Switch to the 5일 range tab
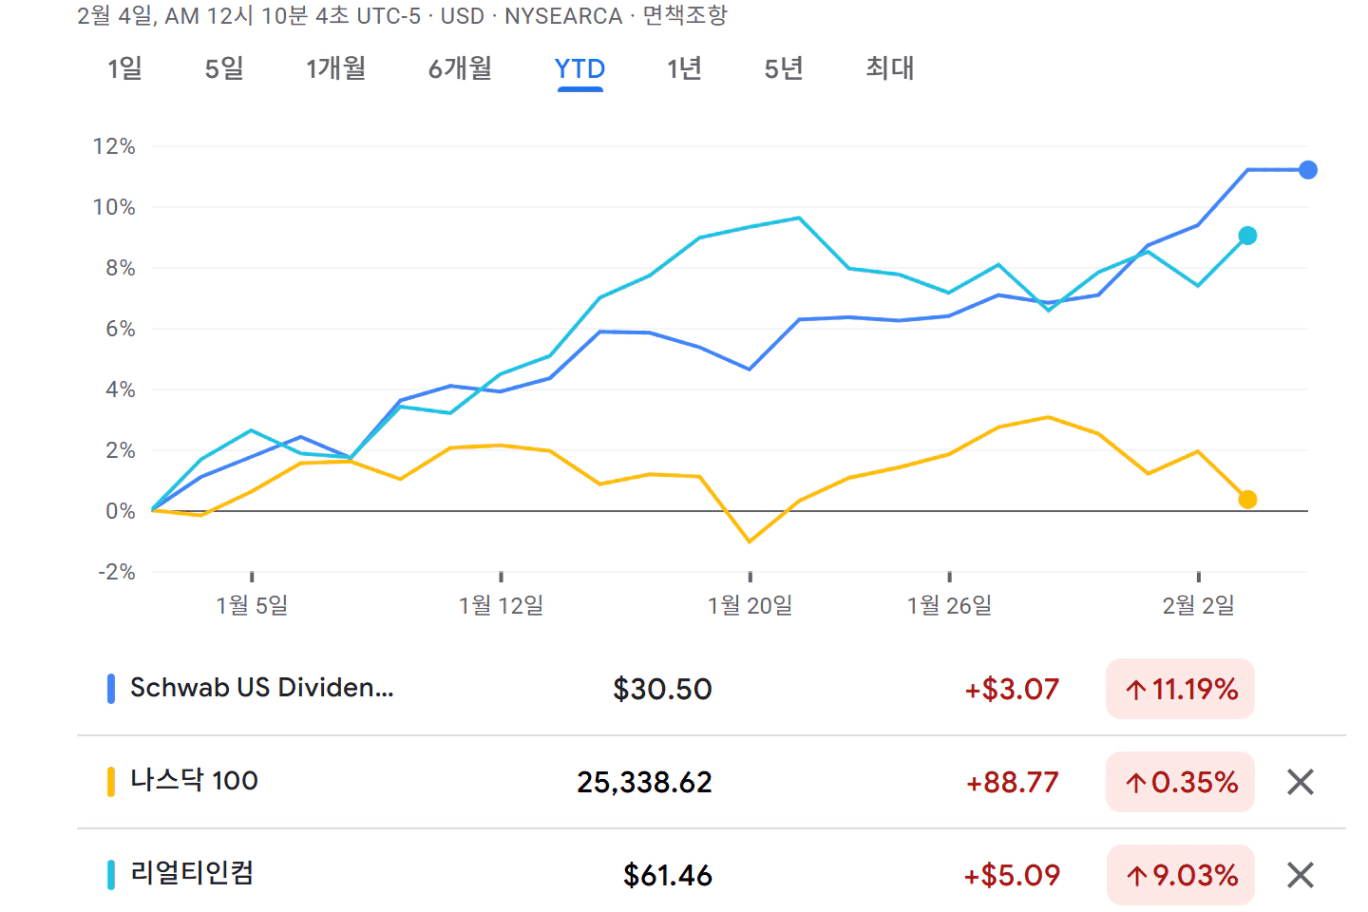Viewport: 1368px width, 912px height. (224, 68)
